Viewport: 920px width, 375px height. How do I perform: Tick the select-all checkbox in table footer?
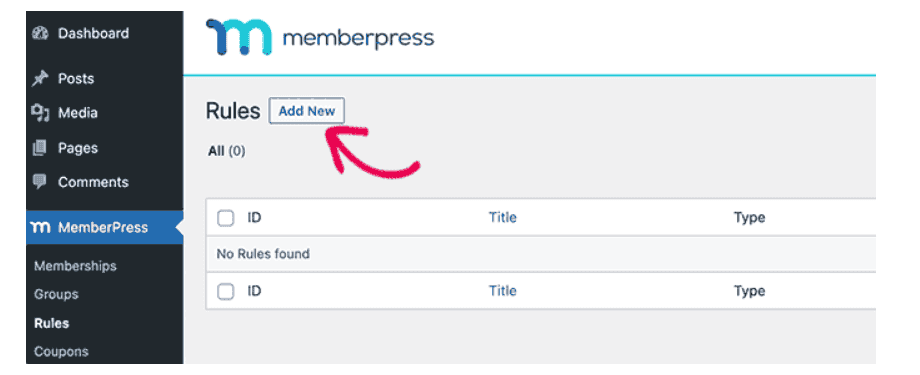[x=226, y=292]
